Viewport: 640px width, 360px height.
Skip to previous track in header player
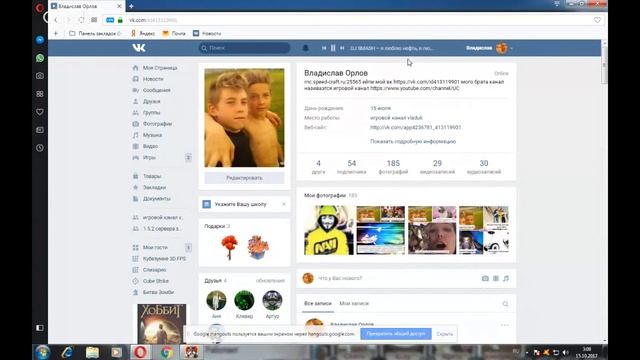click(324, 48)
